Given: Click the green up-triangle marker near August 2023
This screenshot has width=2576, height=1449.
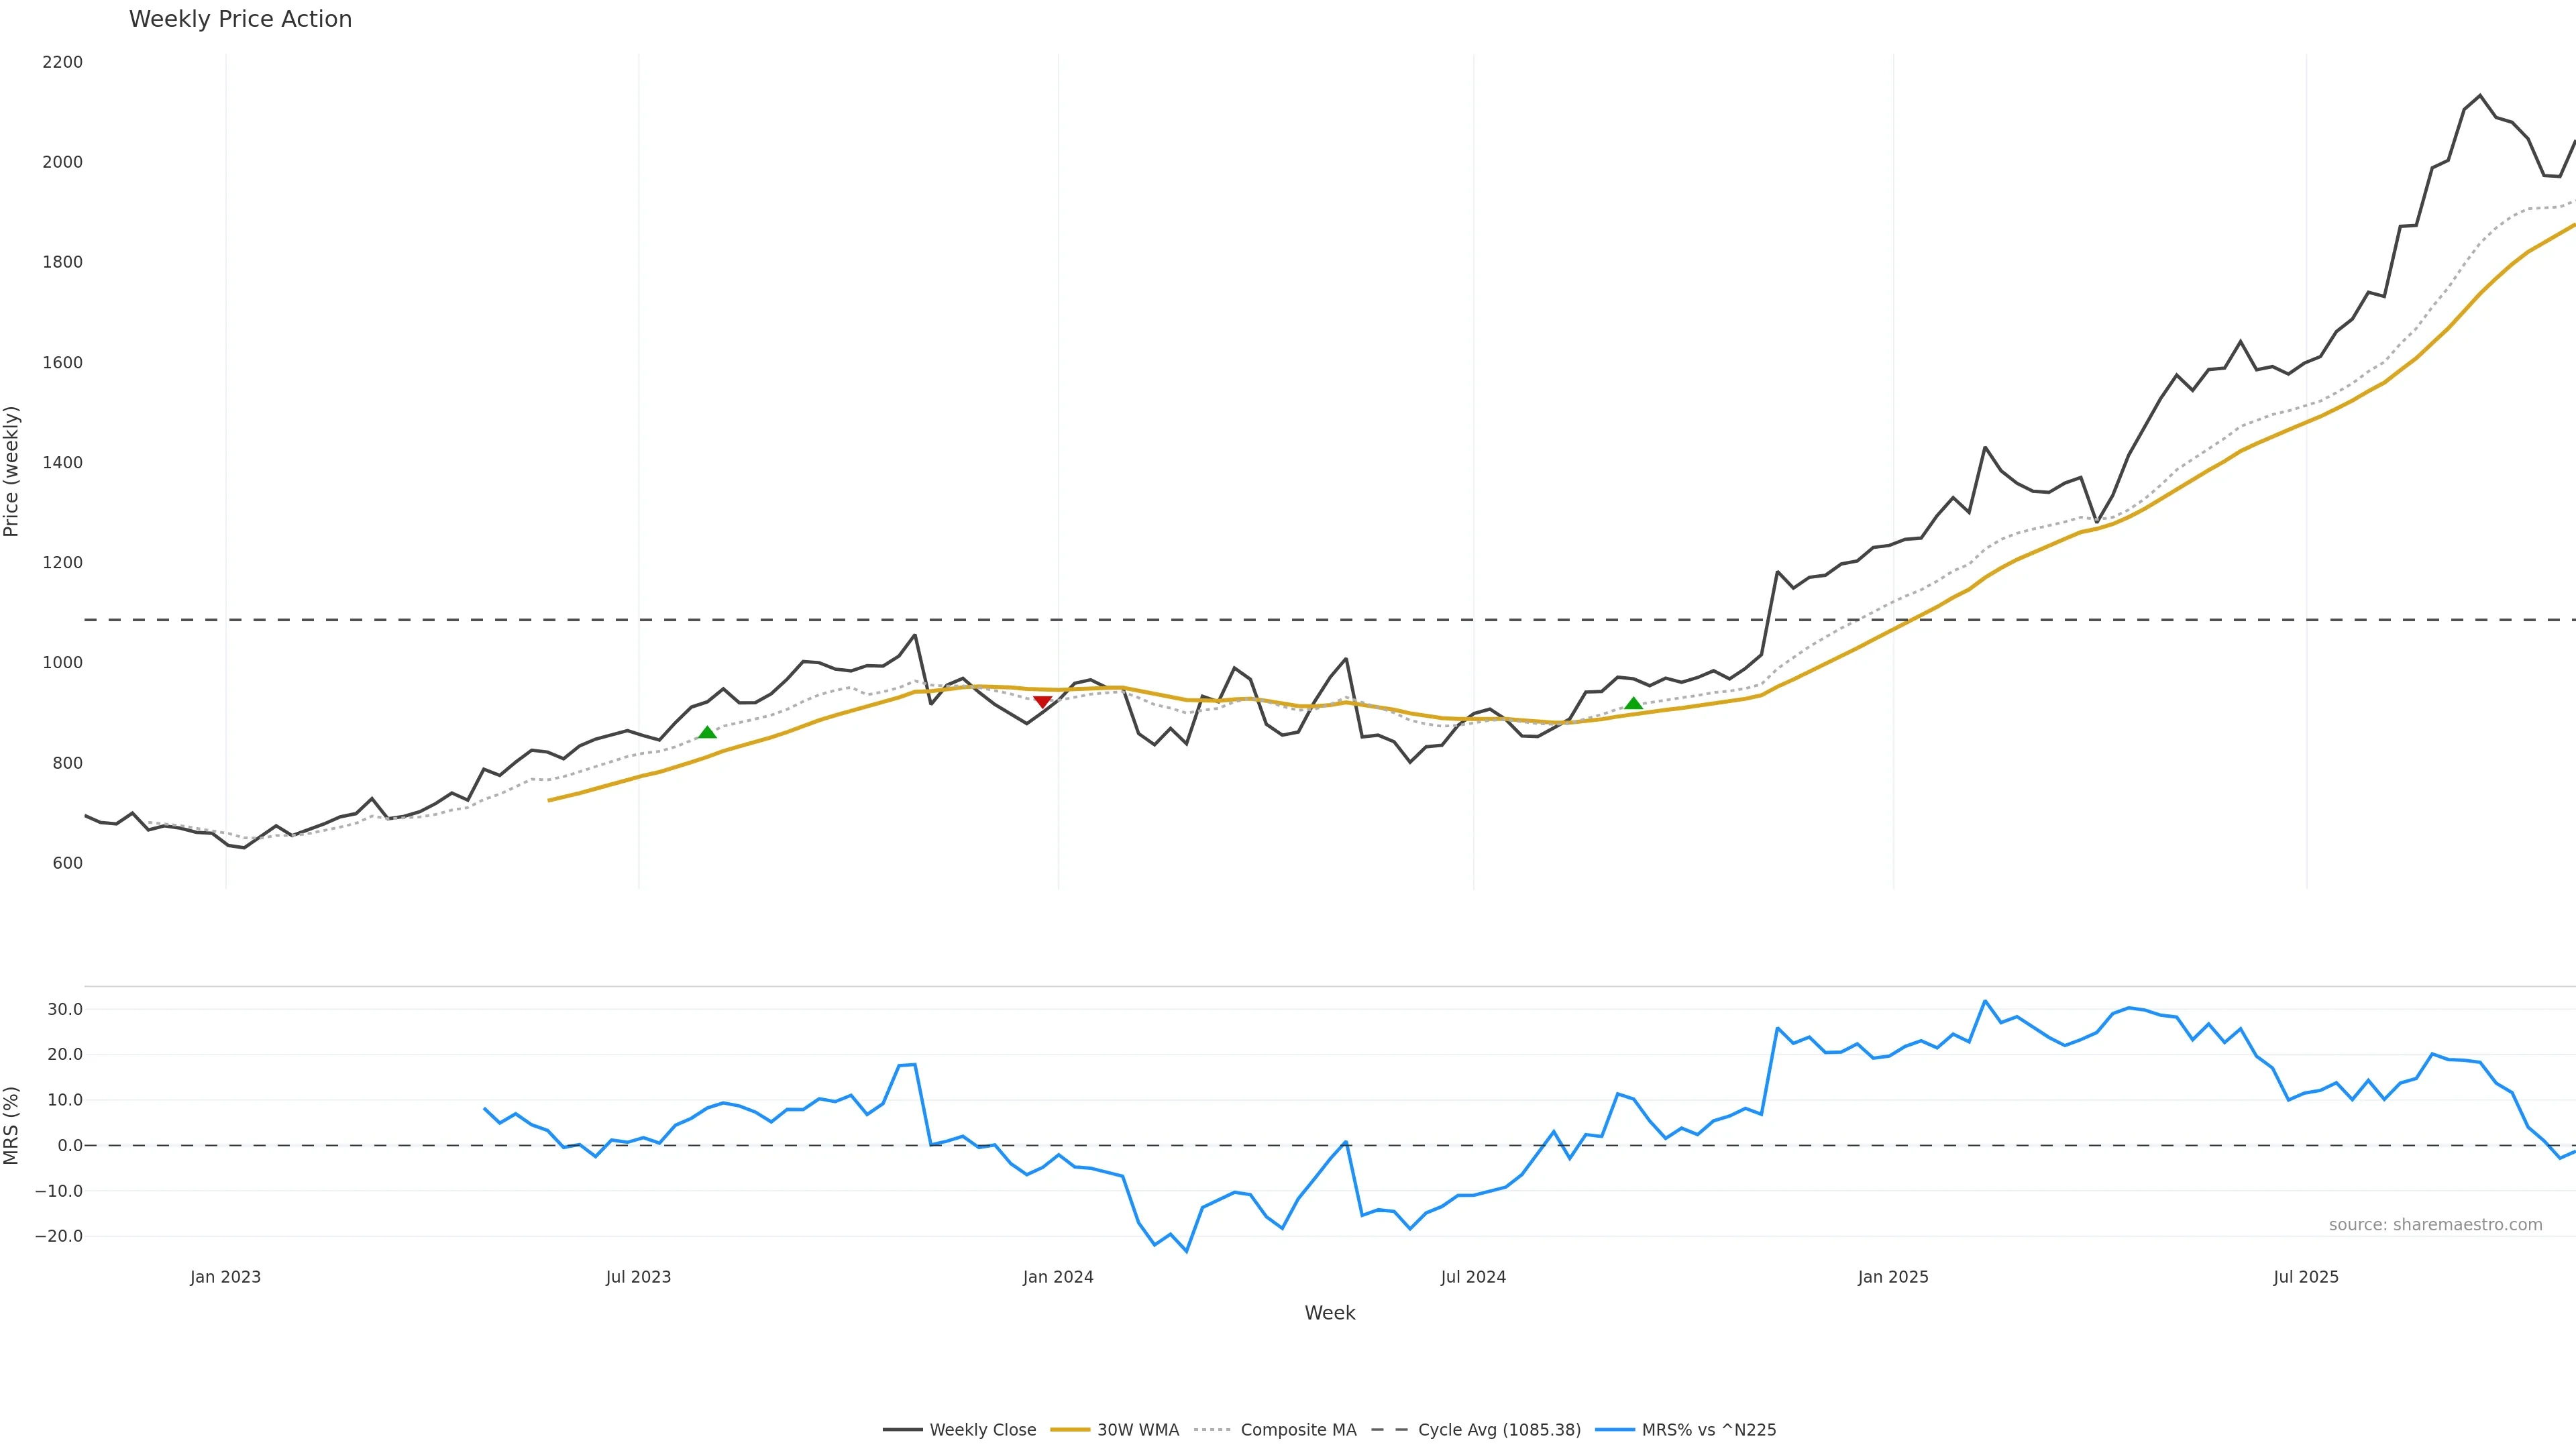Looking at the screenshot, I should (707, 732).
